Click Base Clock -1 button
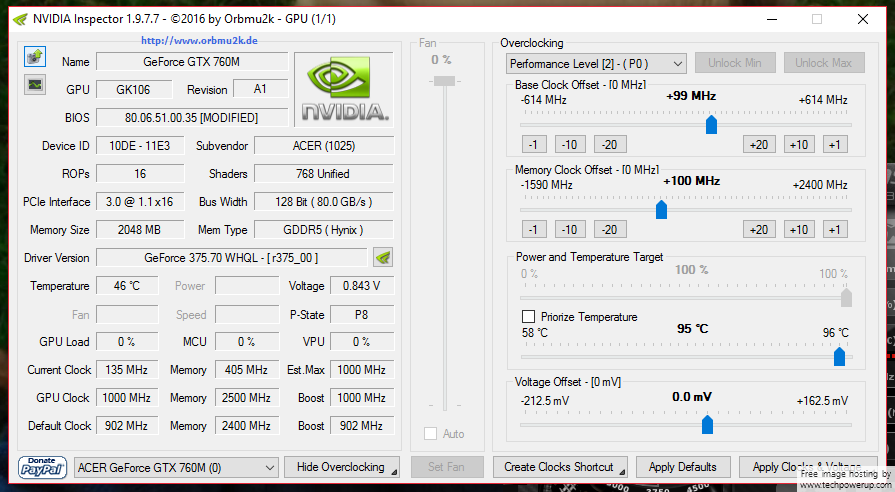The image size is (895, 492). pos(534,144)
